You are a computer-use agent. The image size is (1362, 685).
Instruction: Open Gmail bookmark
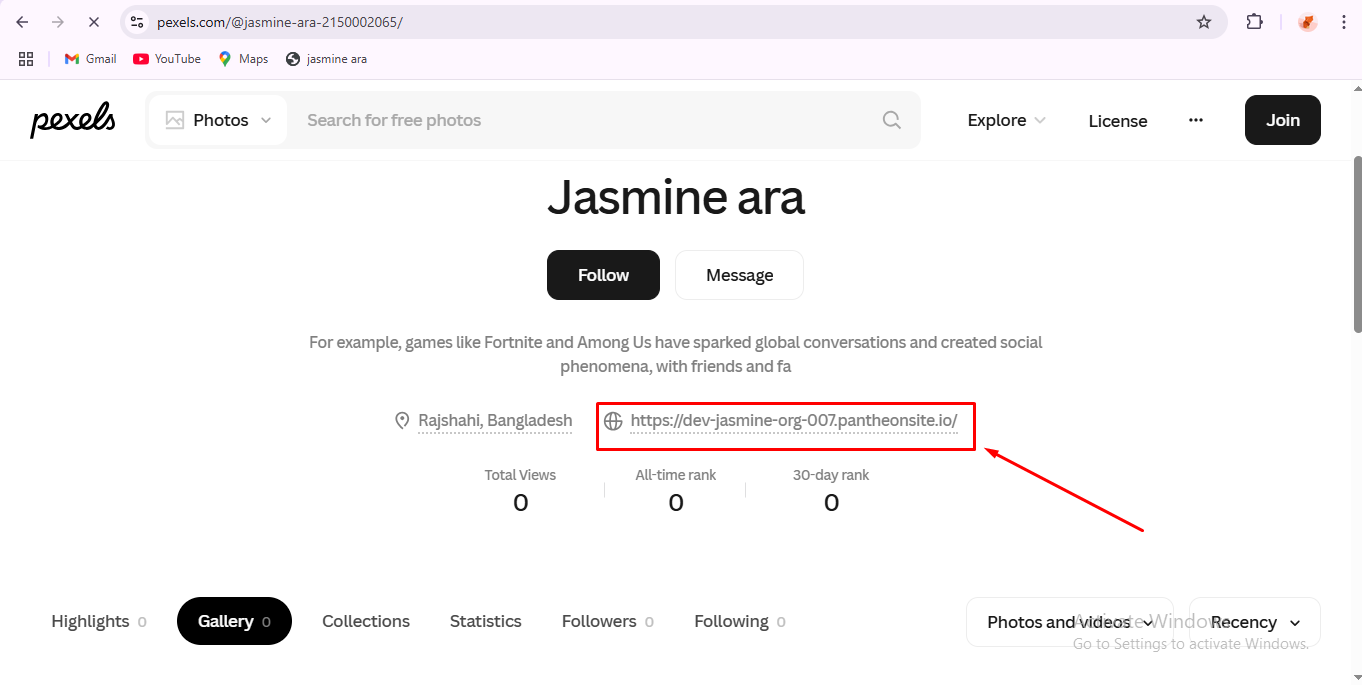(x=90, y=59)
